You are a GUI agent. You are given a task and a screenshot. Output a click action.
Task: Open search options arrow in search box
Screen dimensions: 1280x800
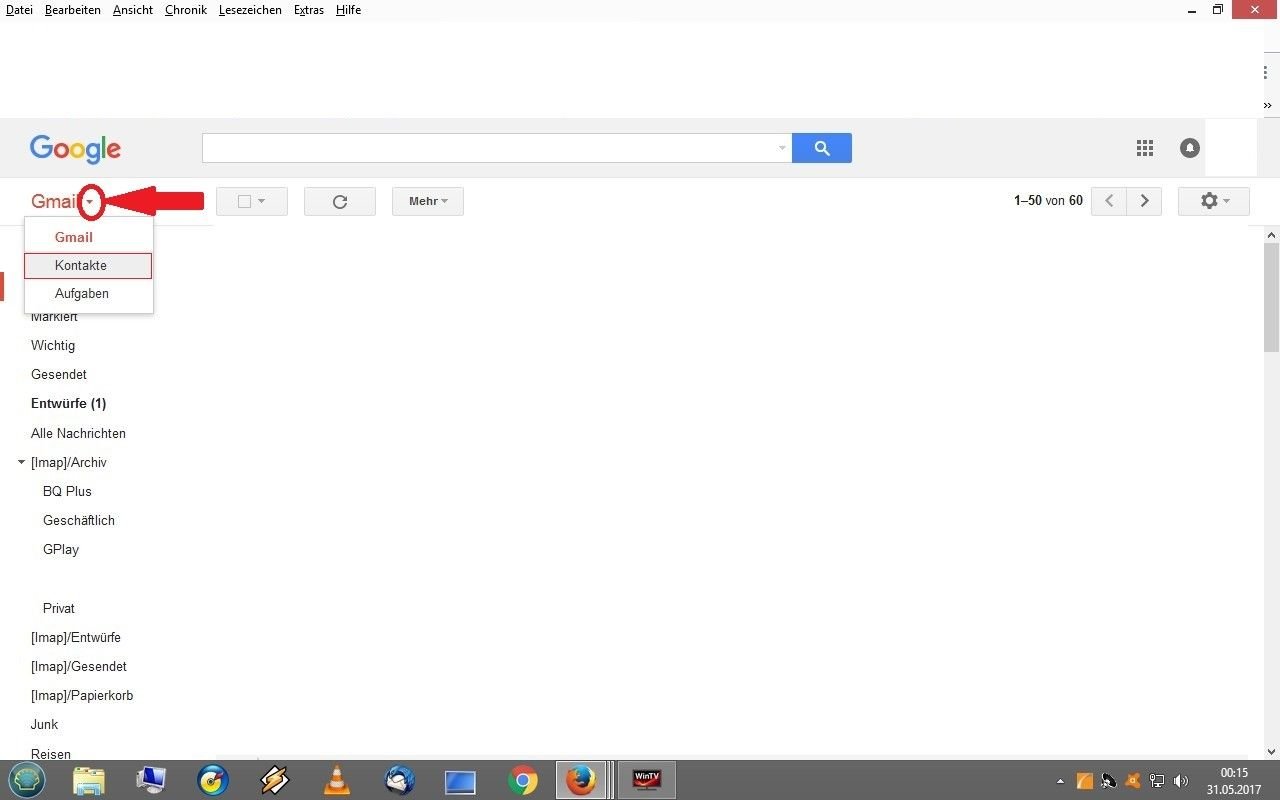point(782,148)
